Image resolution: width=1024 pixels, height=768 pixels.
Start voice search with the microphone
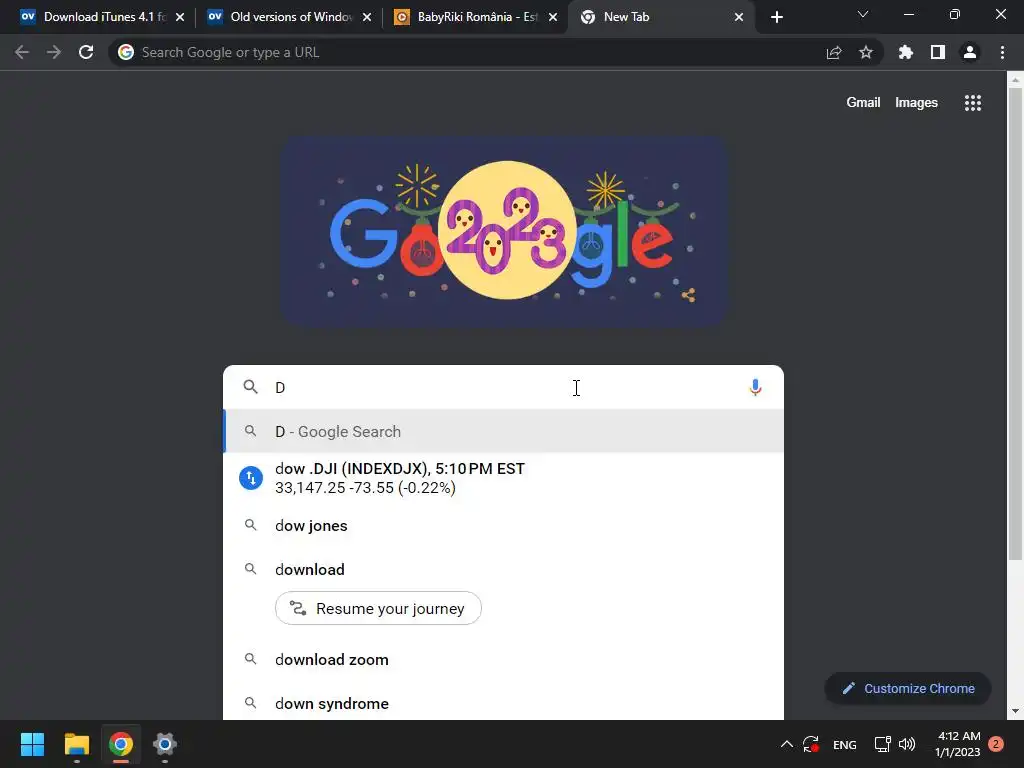(755, 387)
